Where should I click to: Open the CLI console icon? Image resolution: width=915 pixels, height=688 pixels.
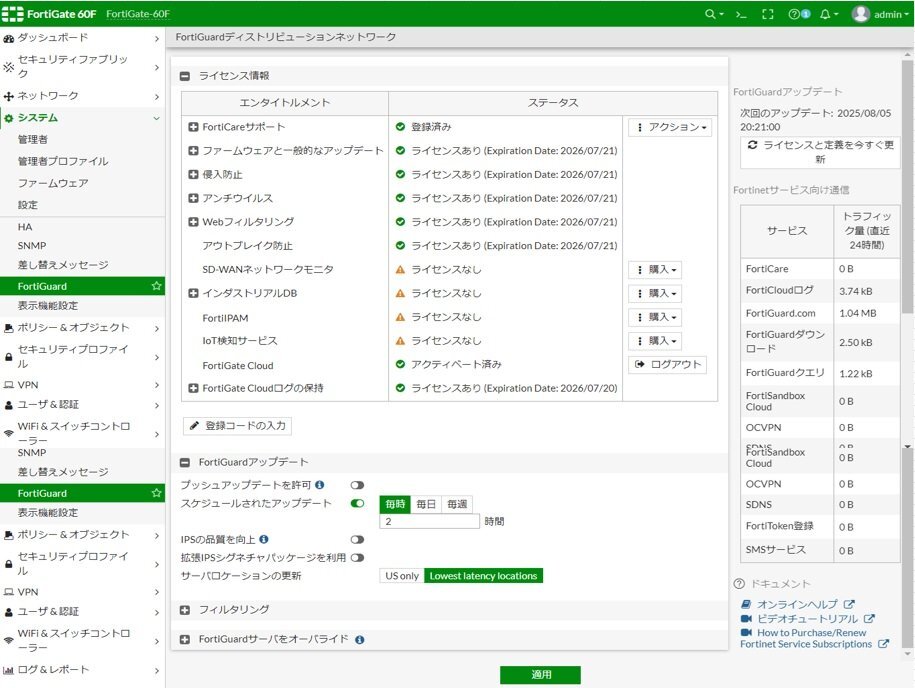[x=741, y=14]
